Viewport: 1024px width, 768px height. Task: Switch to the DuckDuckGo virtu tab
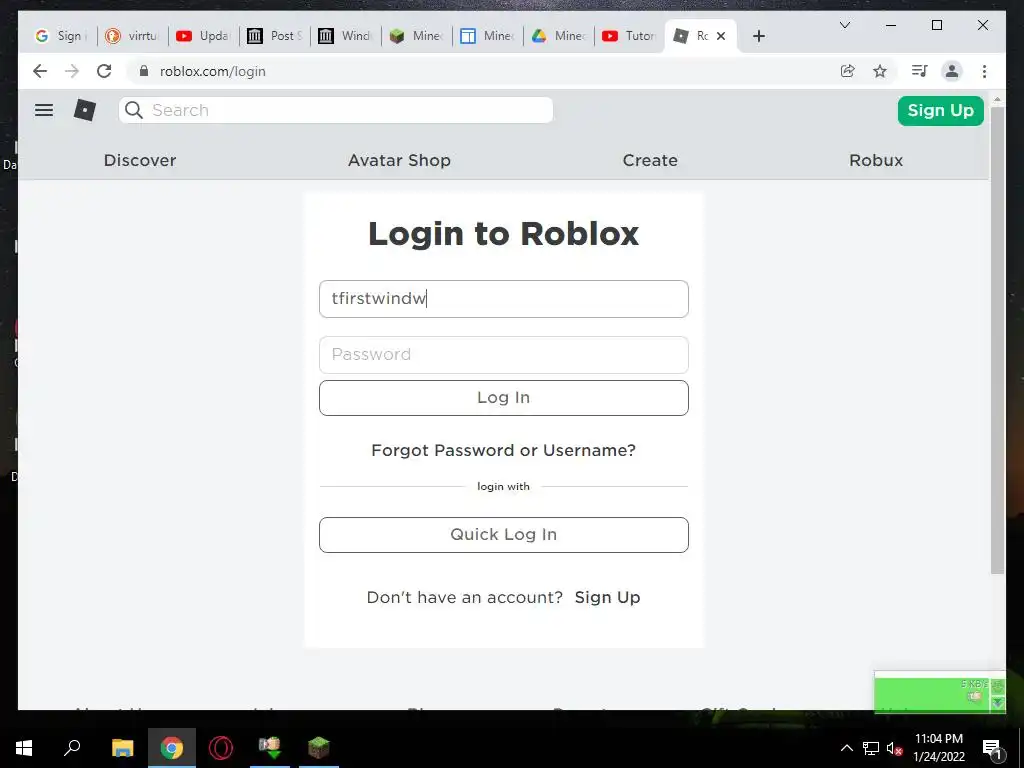pos(132,36)
